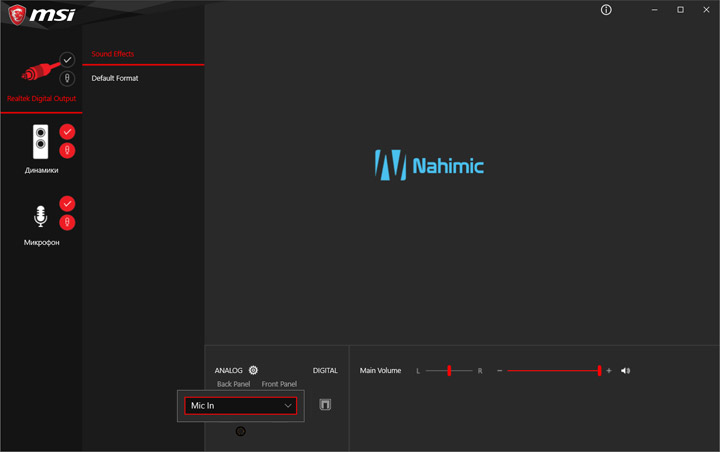Screen dimensions: 720x452
Task: Click the ANALOG label
Action: point(228,370)
